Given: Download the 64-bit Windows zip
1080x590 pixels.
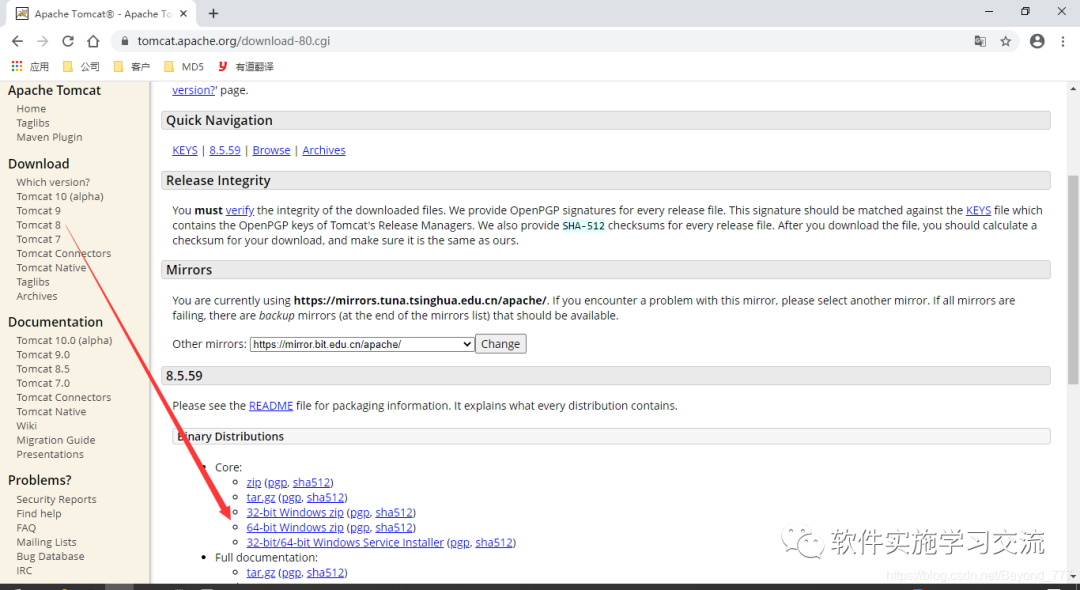Looking at the screenshot, I should click(295, 527).
